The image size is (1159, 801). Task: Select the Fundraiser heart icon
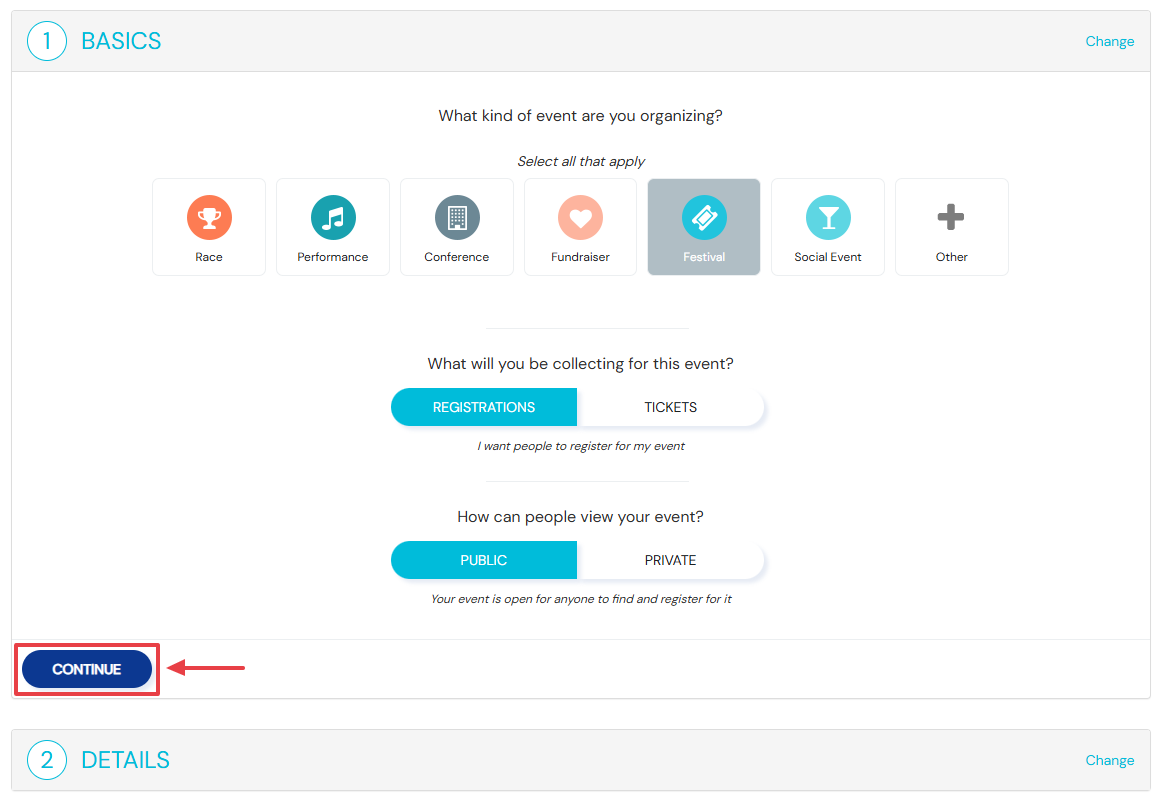pyautogui.click(x=580, y=217)
